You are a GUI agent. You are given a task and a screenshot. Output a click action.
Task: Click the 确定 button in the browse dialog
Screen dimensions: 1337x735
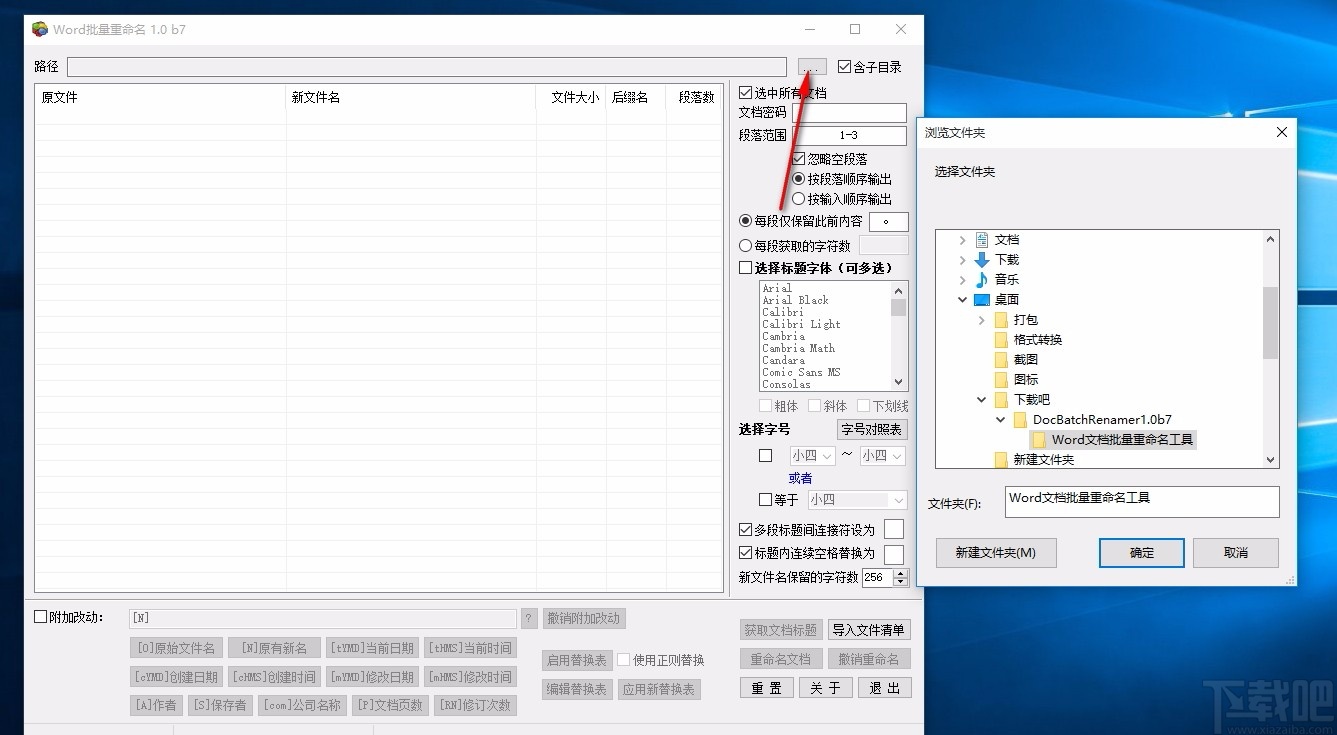point(1141,552)
